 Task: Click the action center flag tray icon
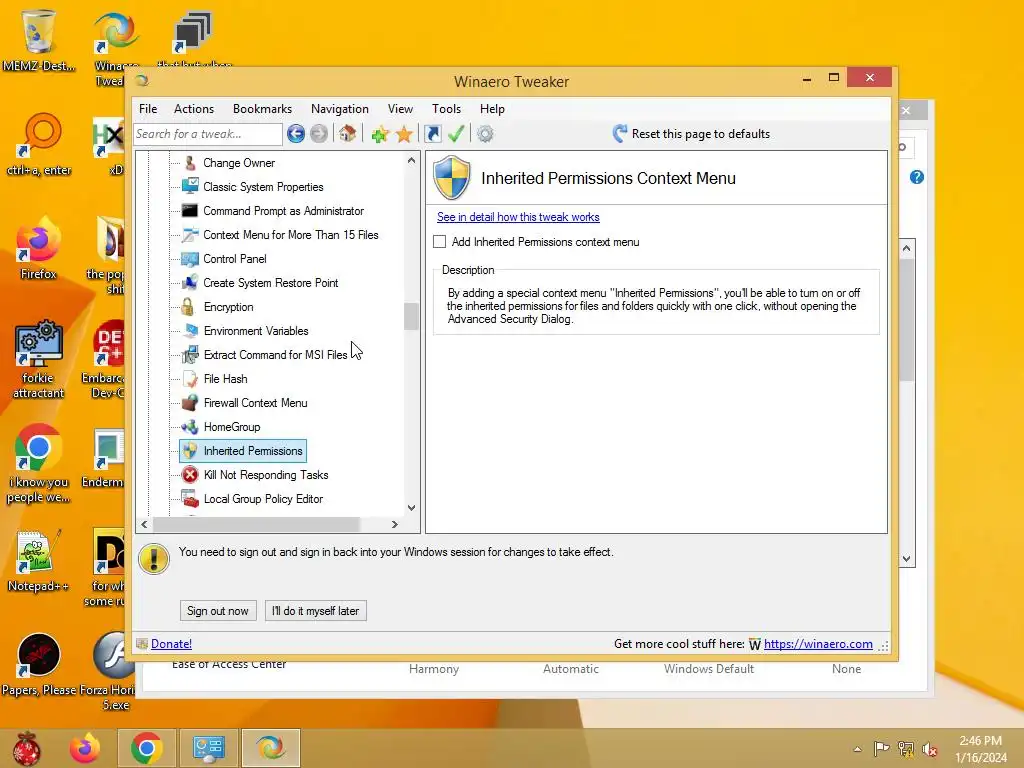[882, 748]
